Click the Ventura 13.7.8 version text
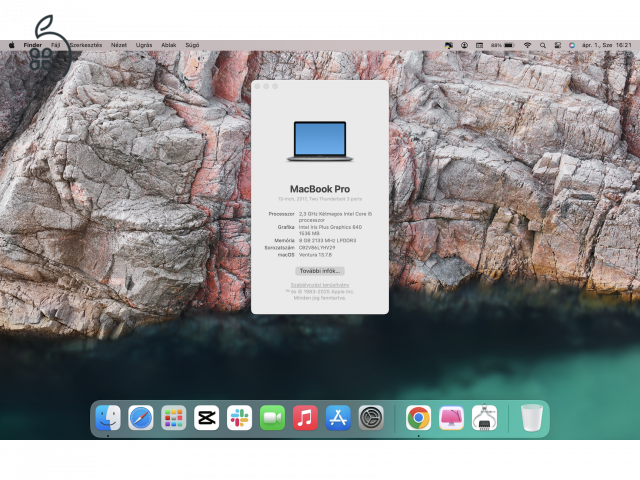The width and height of the screenshot is (640, 480). (315, 255)
